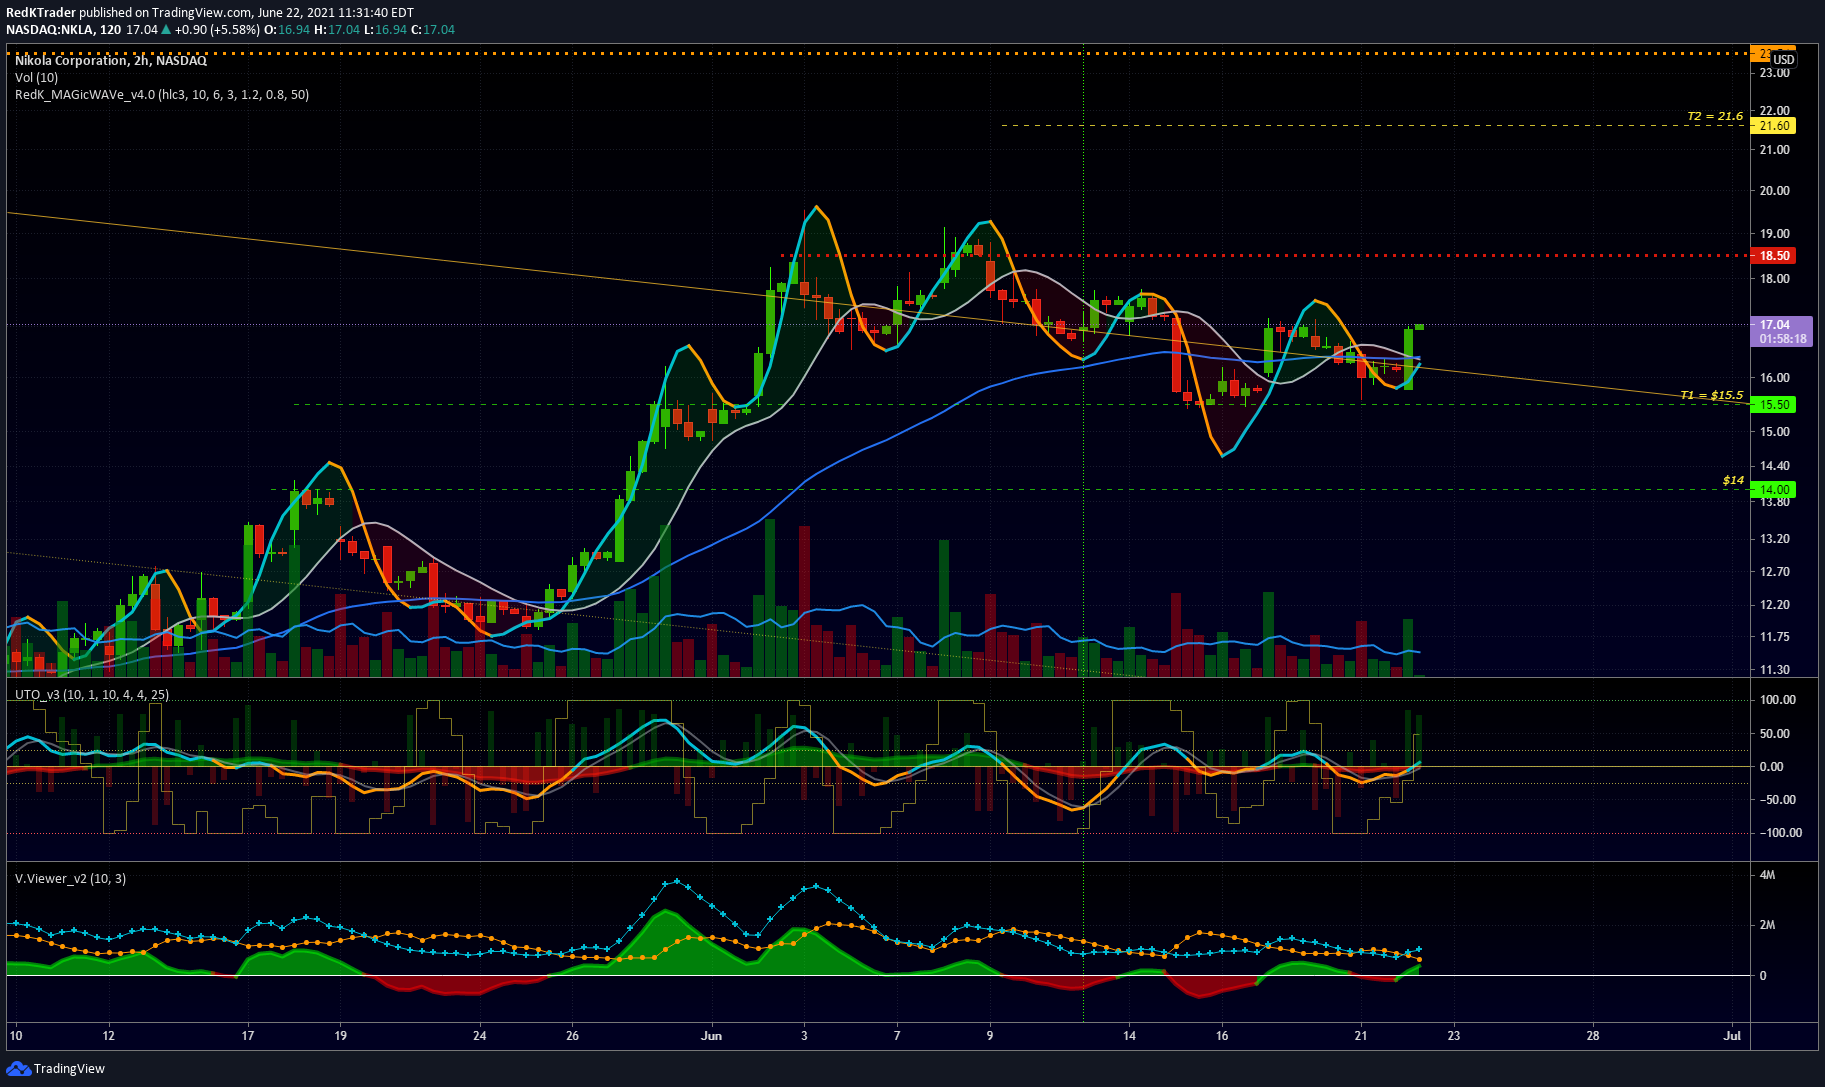Select the Nikola Corporation, 2h, NASDAQ legend title
The width and height of the screenshot is (1825, 1087).
coord(111,60)
